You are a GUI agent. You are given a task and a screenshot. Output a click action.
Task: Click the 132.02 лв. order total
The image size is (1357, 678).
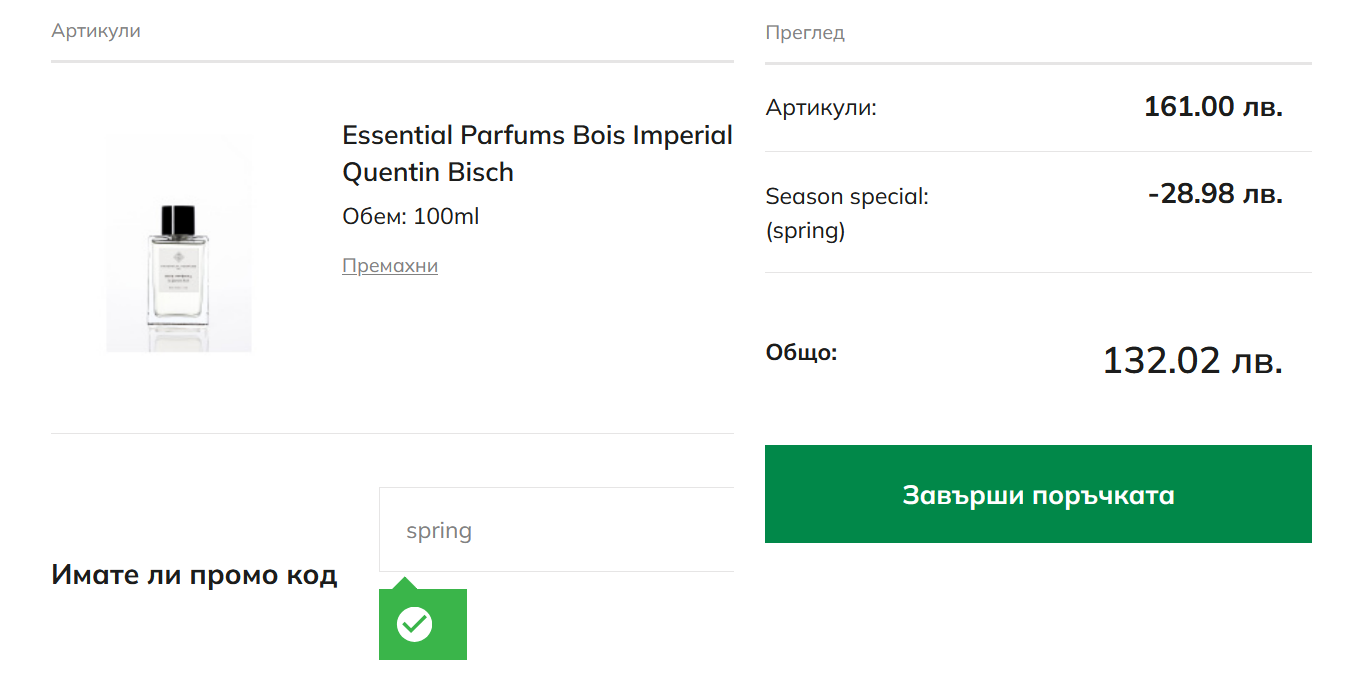[1191, 361]
